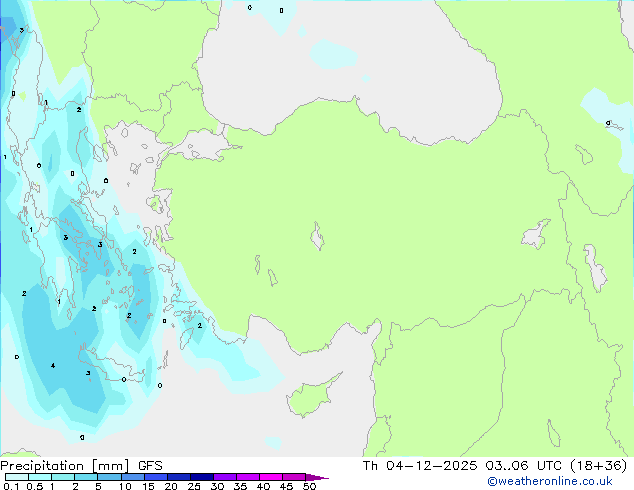Click the '10' legend scale label
Image resolution: width=634 pixels, height=490 pixels.
[125, 486]
